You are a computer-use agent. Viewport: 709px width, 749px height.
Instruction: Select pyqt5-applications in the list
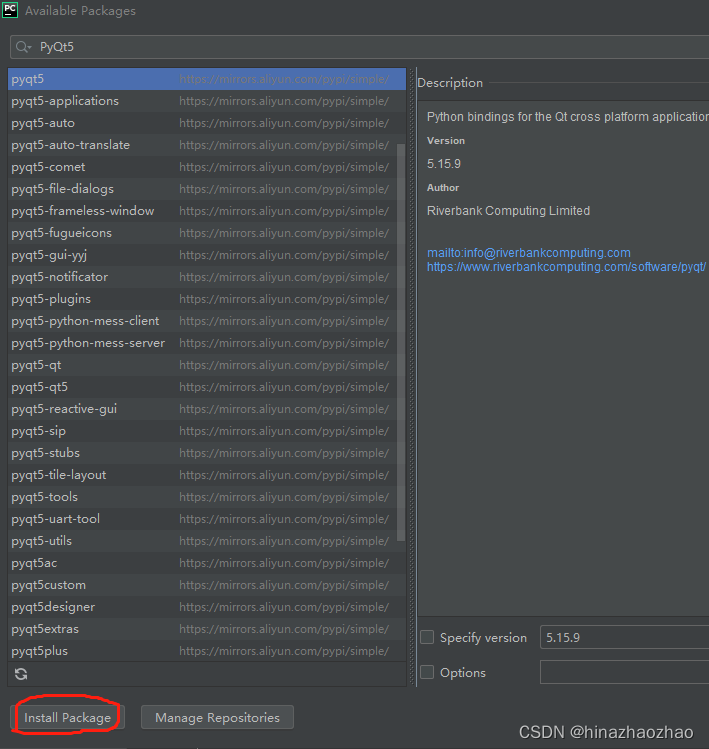click(x=207, y=101)
